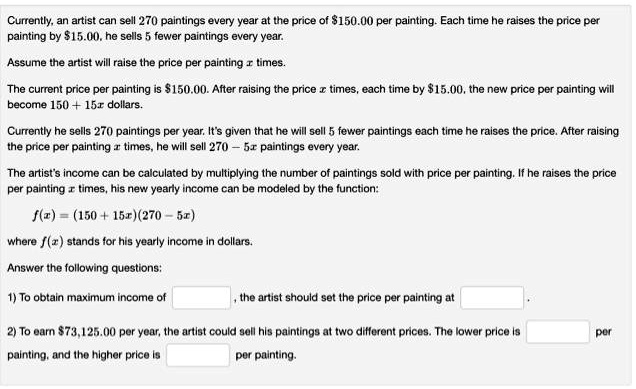Click the 'Answer the following questions:' text
The height and width of the screenshot is (389, 636).
tap(84, 268)
